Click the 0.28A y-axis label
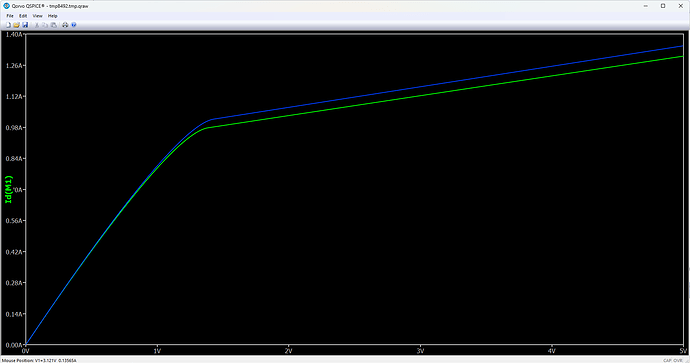The width and height of the screenshot is (690, 363). [14, 283]
